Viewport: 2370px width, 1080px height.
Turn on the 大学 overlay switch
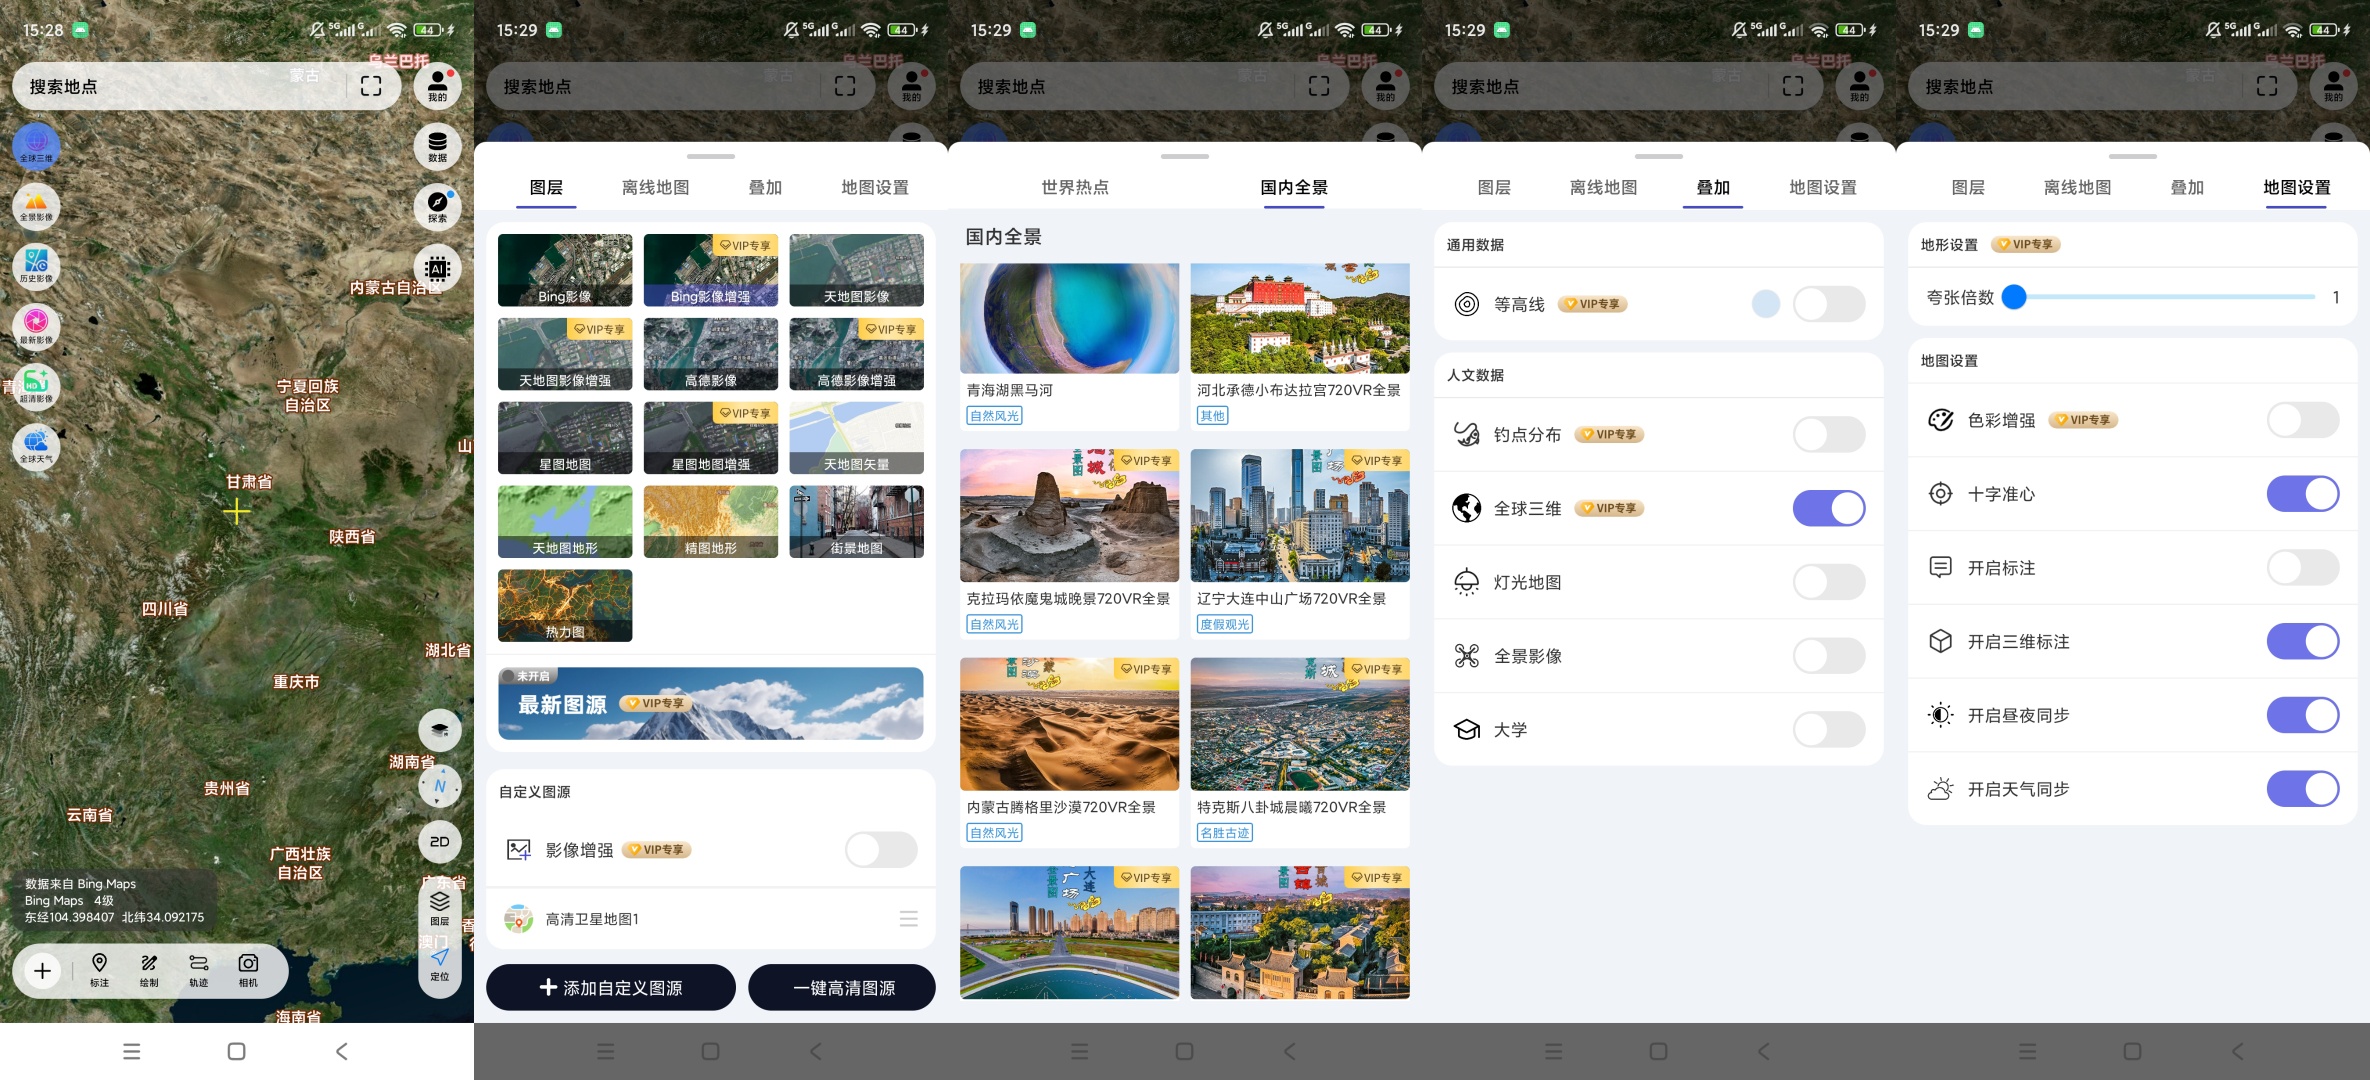[1829, 730]
